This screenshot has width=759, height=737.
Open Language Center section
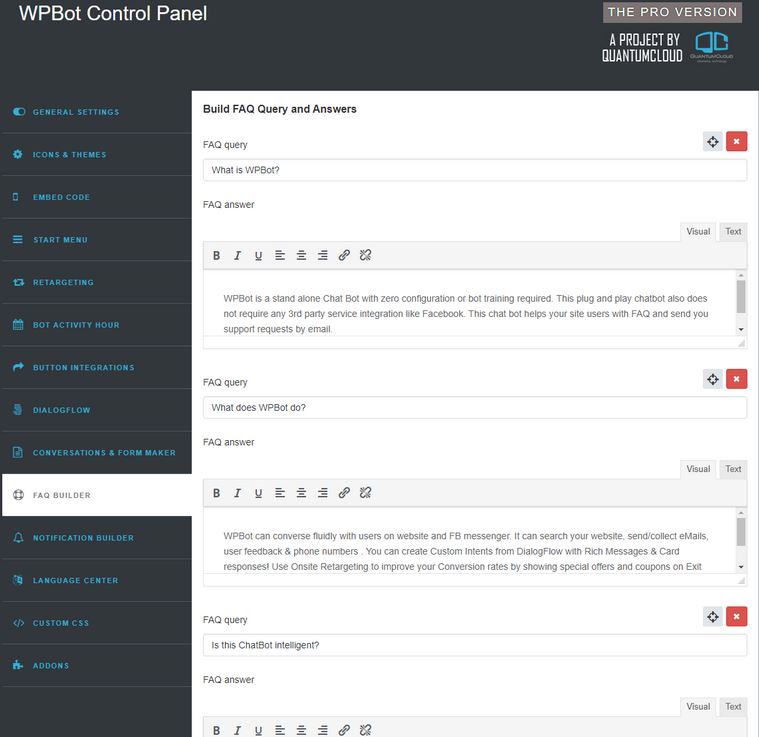tap(97, 580)
